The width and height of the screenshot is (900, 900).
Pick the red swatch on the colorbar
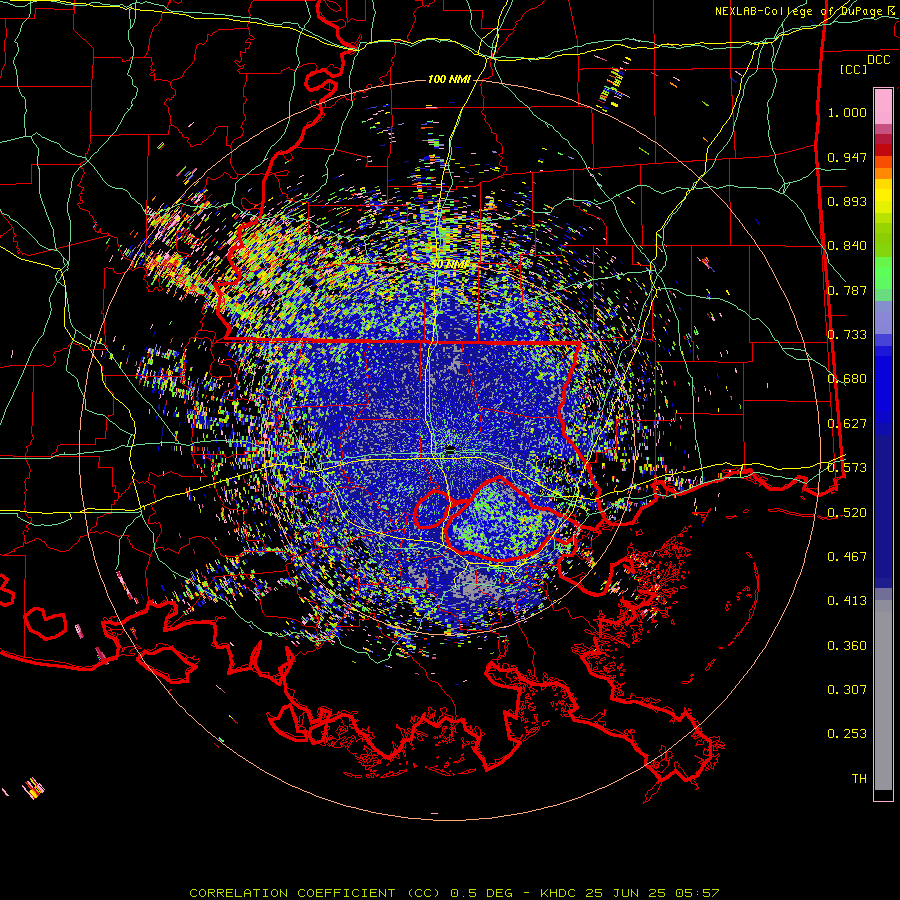pyautogui.click(x=883, y=150)
